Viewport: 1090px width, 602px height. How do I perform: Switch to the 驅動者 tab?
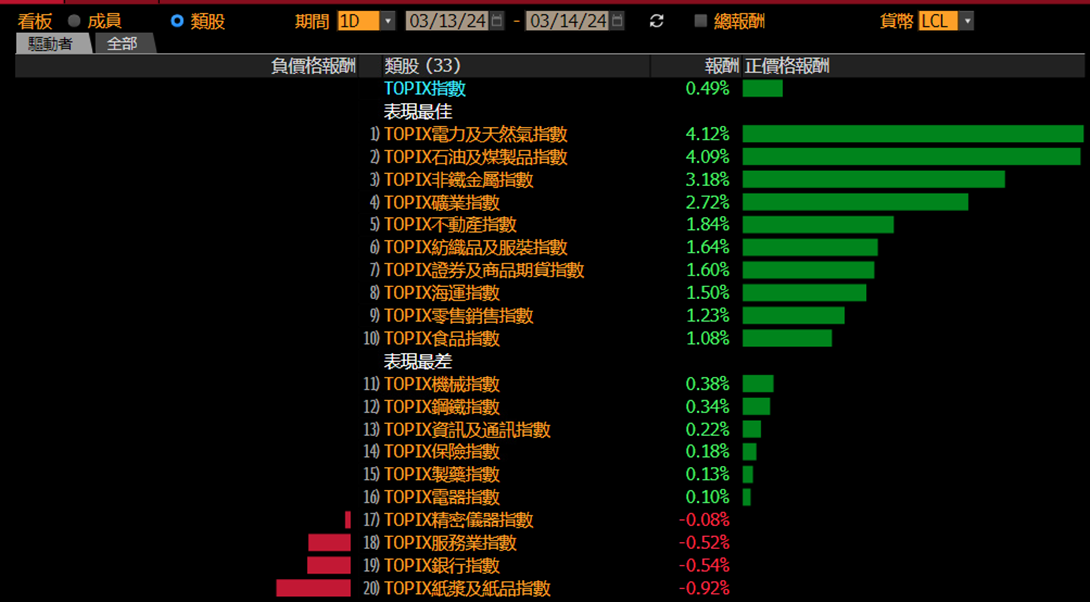[x=52, y=44]
